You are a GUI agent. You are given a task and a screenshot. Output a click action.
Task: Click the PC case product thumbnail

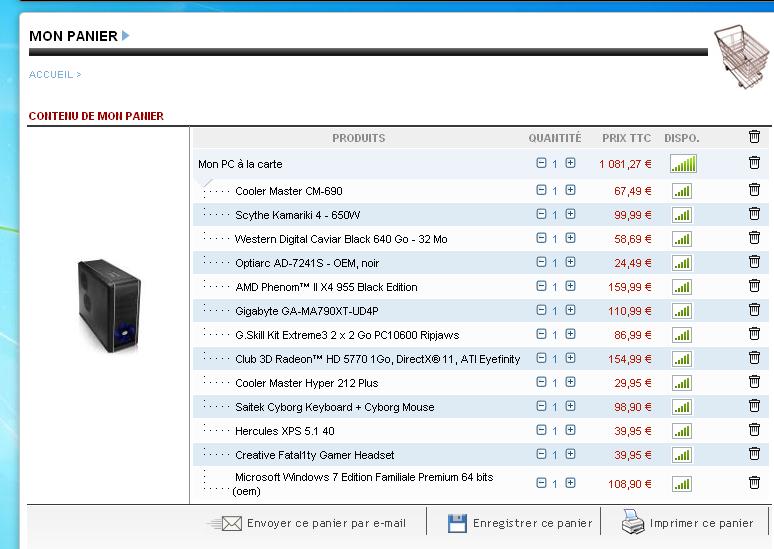click(109, 305)
